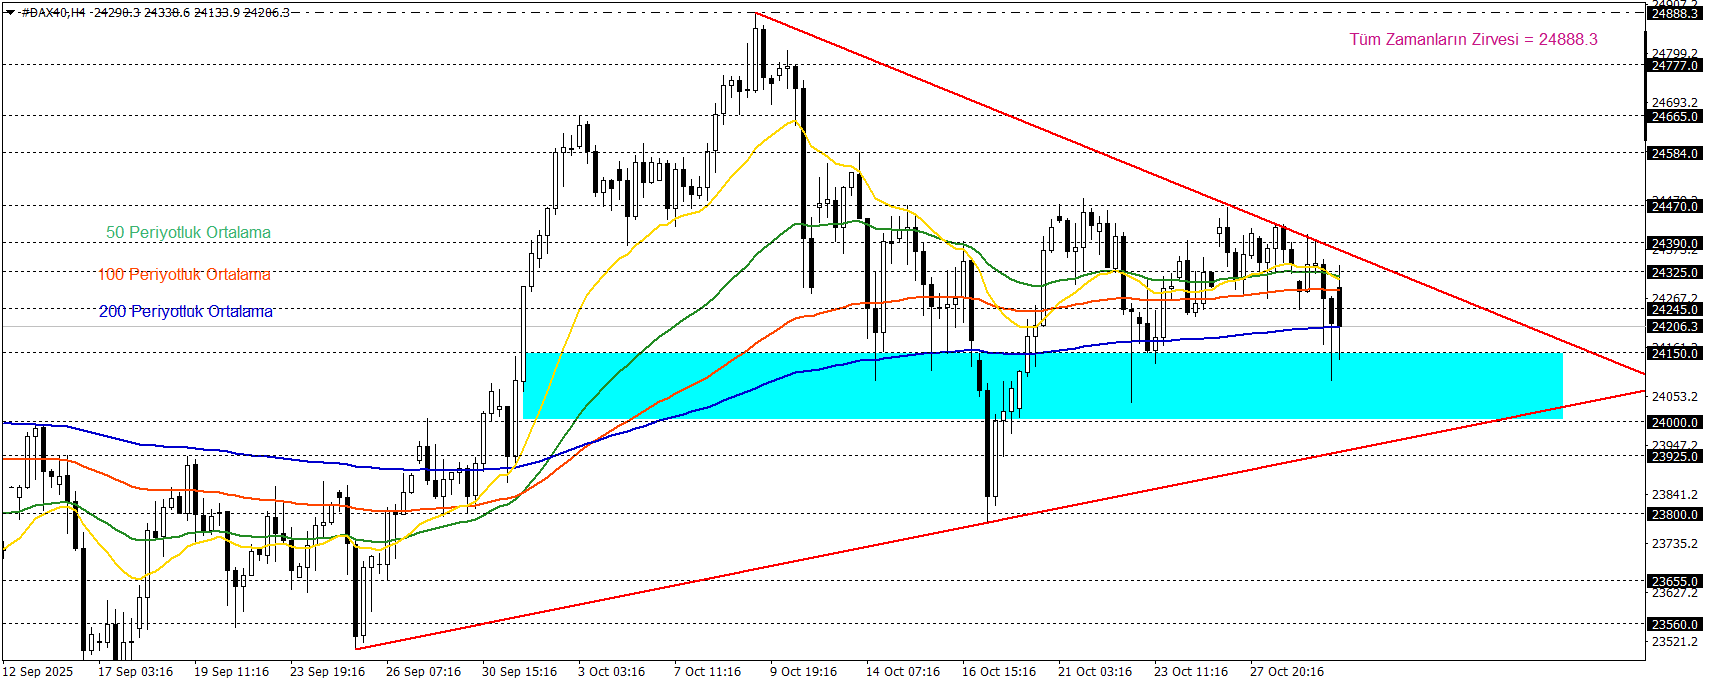Click the 24777.0 price level tag
The height and width of the screenshot is (684, 1709).
point(1674,65)
